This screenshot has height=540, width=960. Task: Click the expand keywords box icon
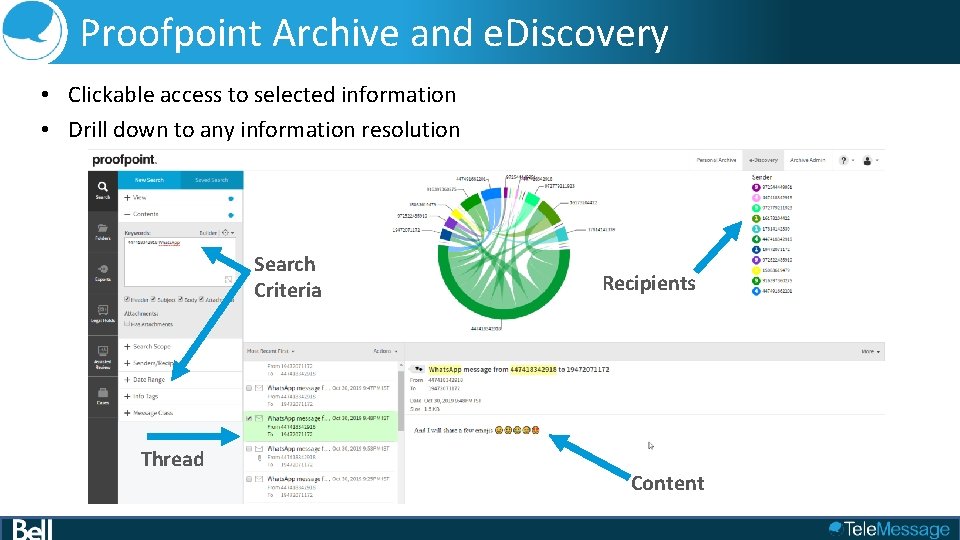tap(228, 280)
